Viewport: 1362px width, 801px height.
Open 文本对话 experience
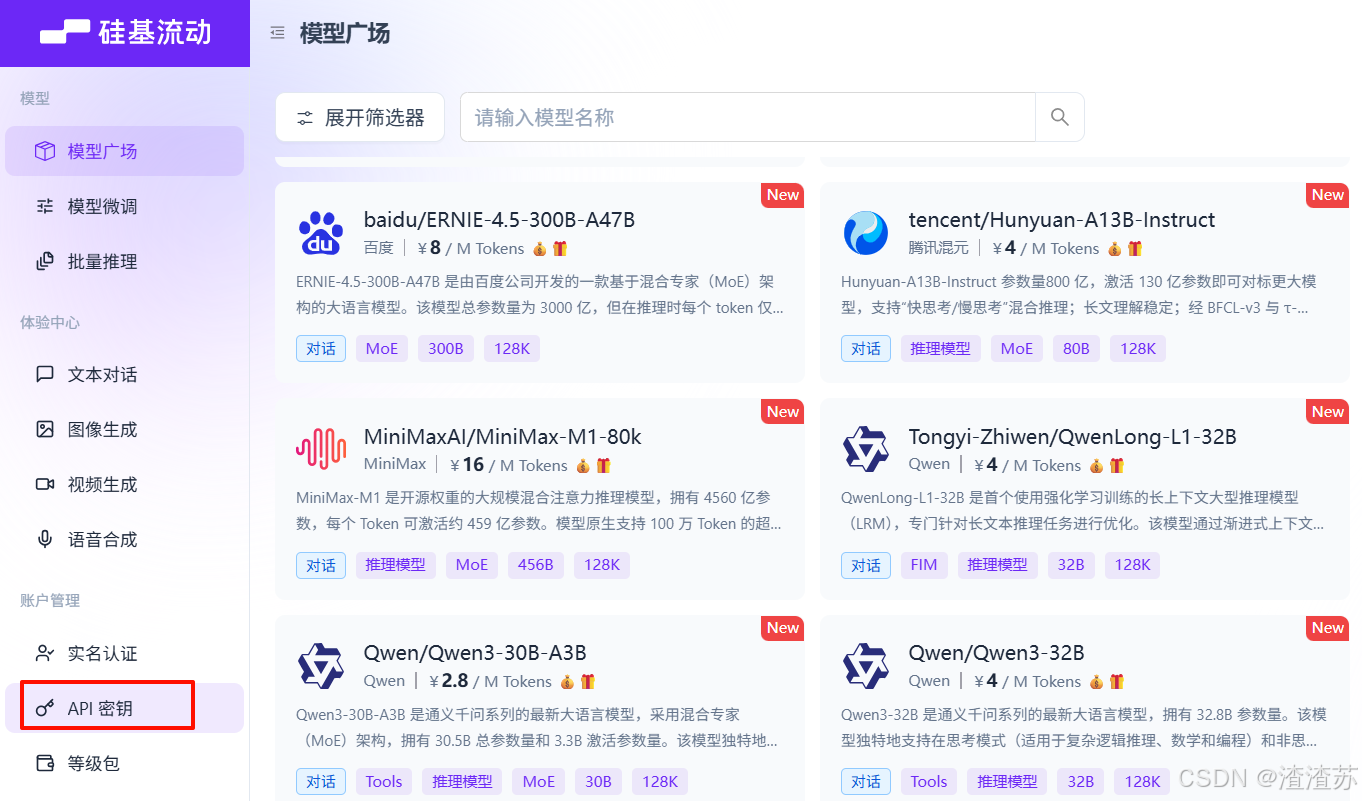(x=124, y=374)
